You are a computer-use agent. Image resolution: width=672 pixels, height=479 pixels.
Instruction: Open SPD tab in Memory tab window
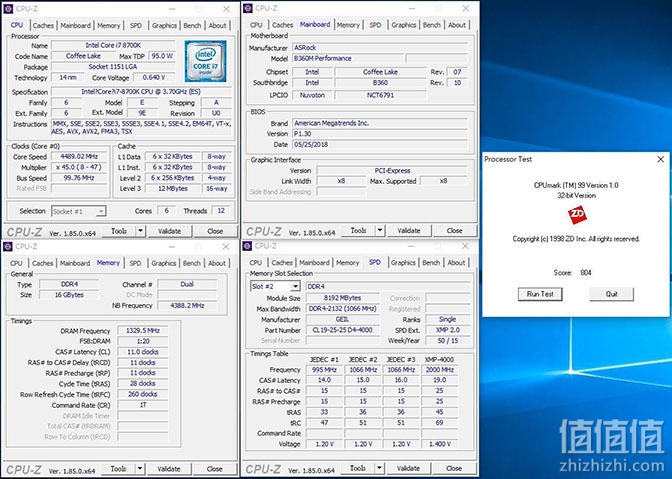(135, 263)
